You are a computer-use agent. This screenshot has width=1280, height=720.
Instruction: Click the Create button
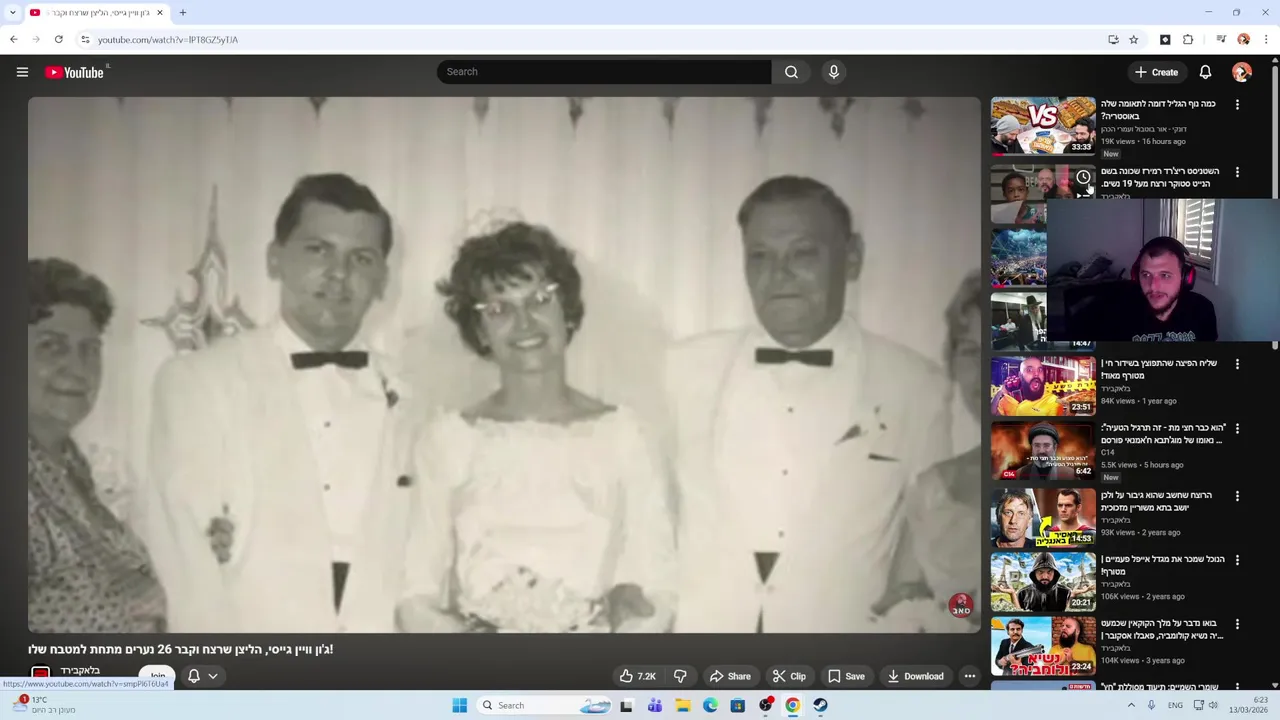[x=1156, y=72]
